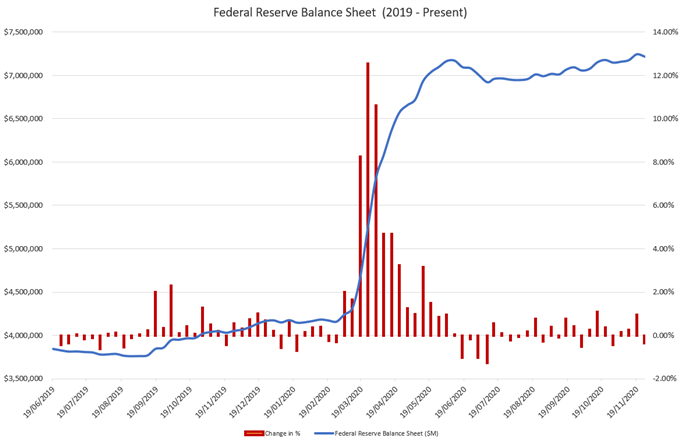680x443 pixels.
Task: Click the 19/04/2020 date label
Action: (382, 402)
